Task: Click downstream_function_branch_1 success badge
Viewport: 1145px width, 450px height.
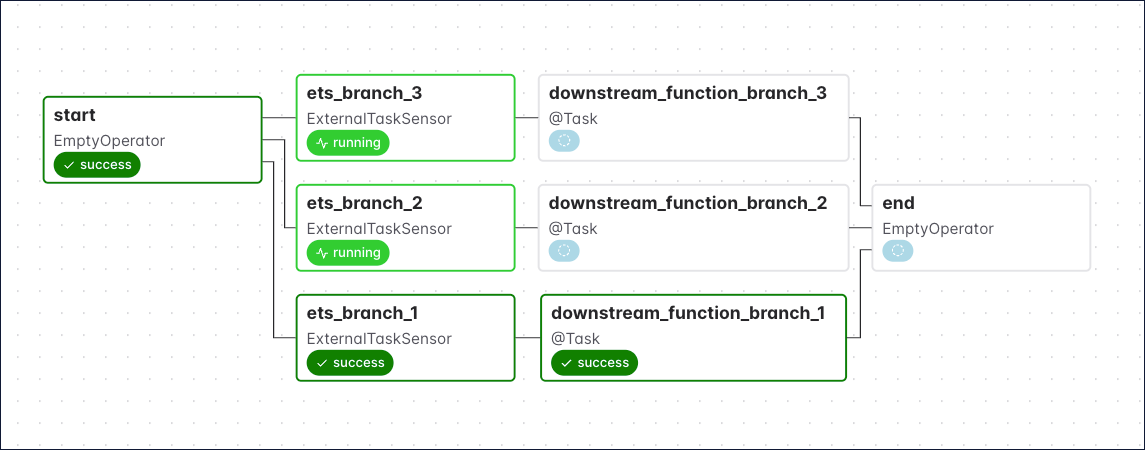Action: point(594,363)
